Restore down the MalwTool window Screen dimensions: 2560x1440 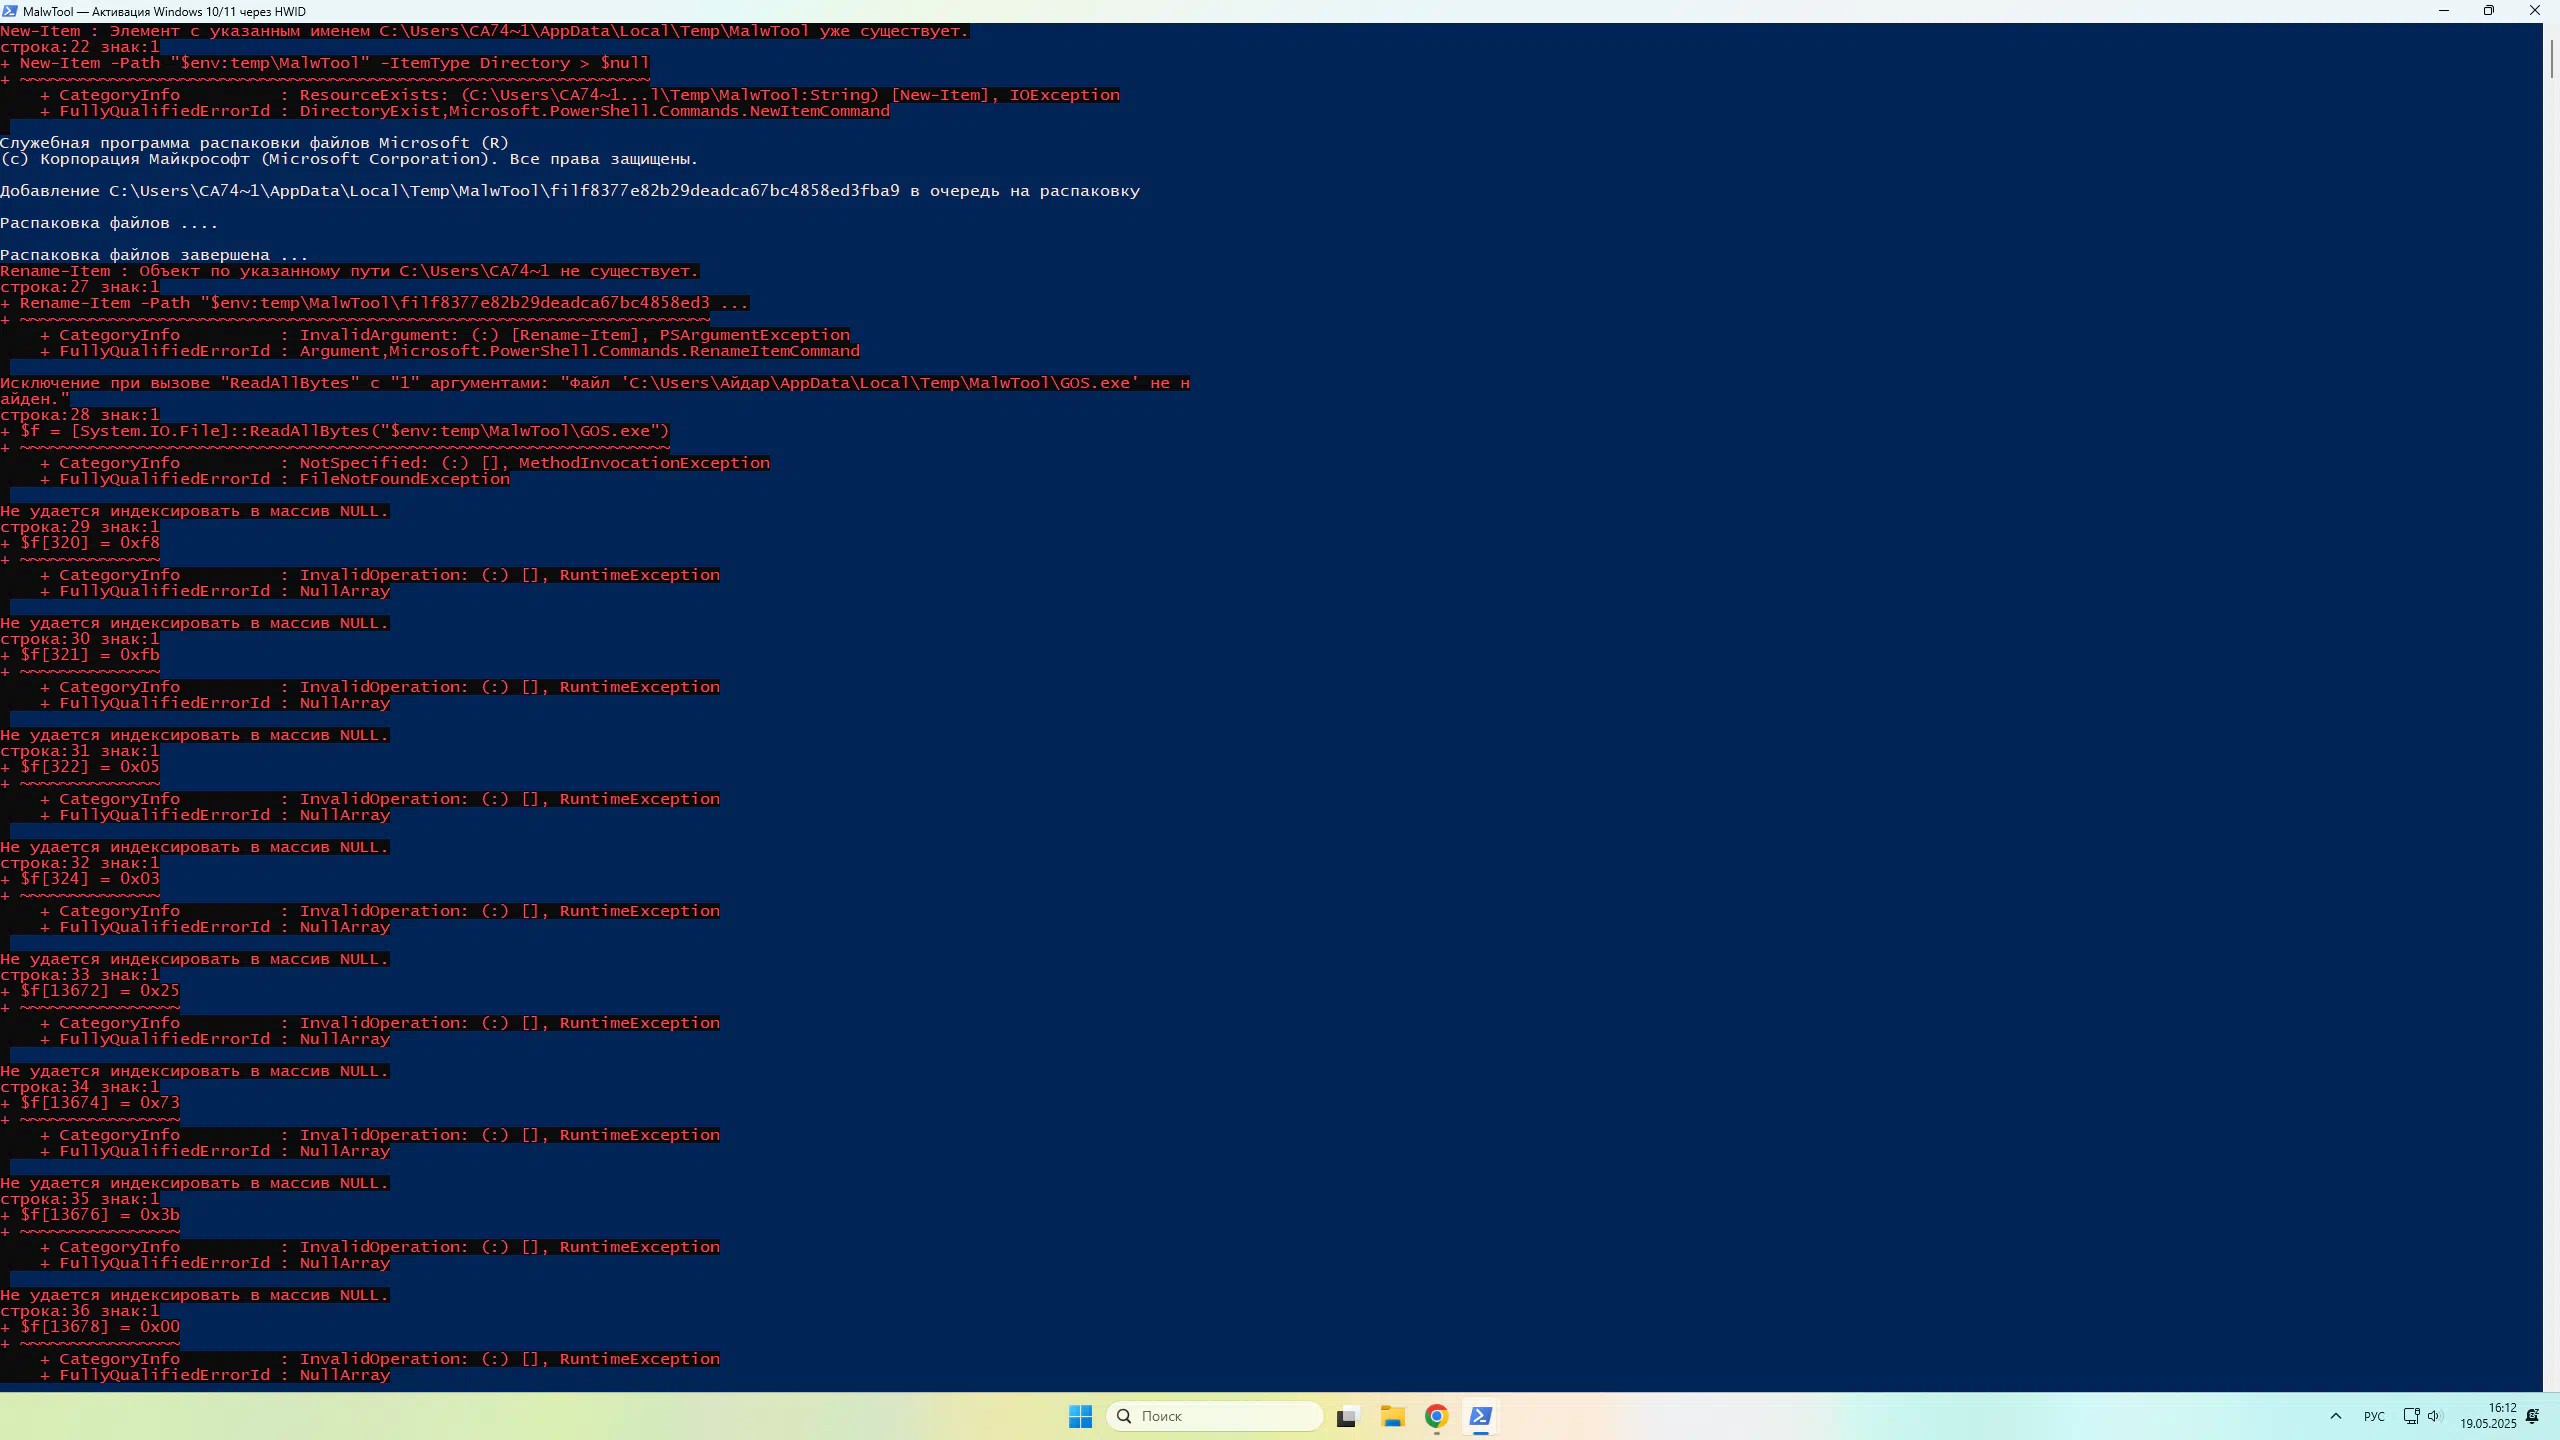(2489, 11)
